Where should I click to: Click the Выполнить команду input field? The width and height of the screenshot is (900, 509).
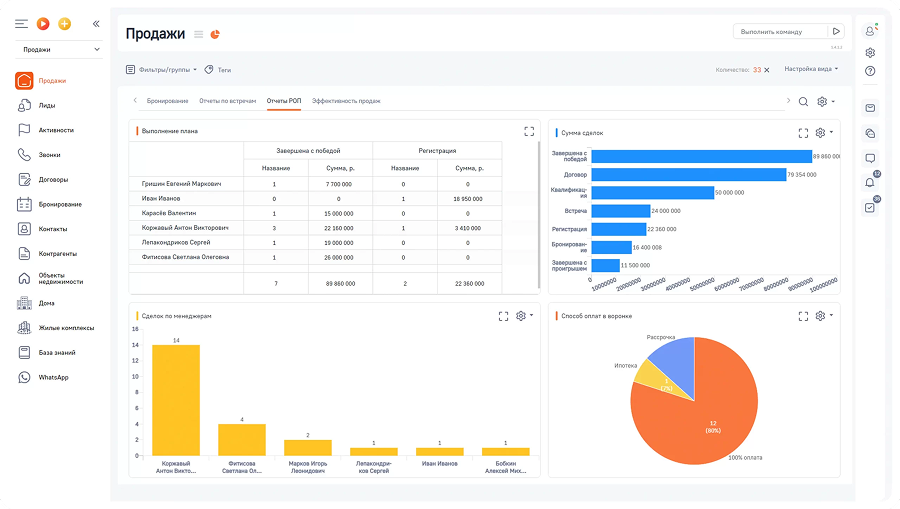click(x=780, y=31)
